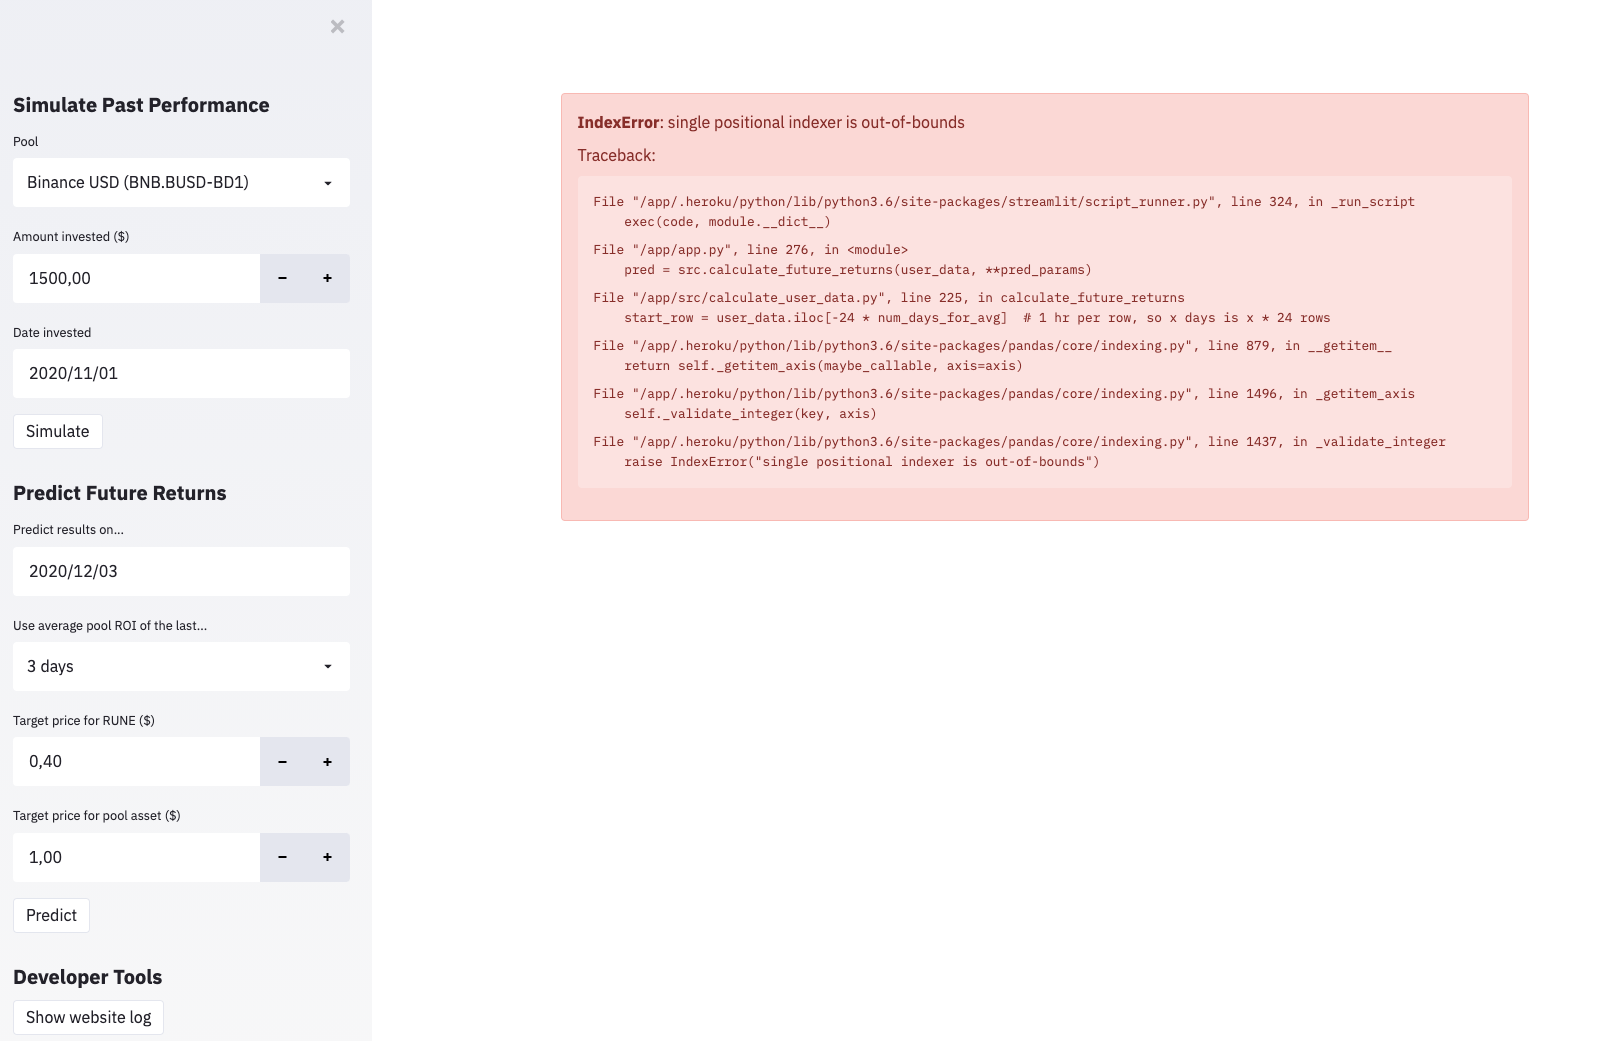Increase Target price for pool asset

click(327, 857)
